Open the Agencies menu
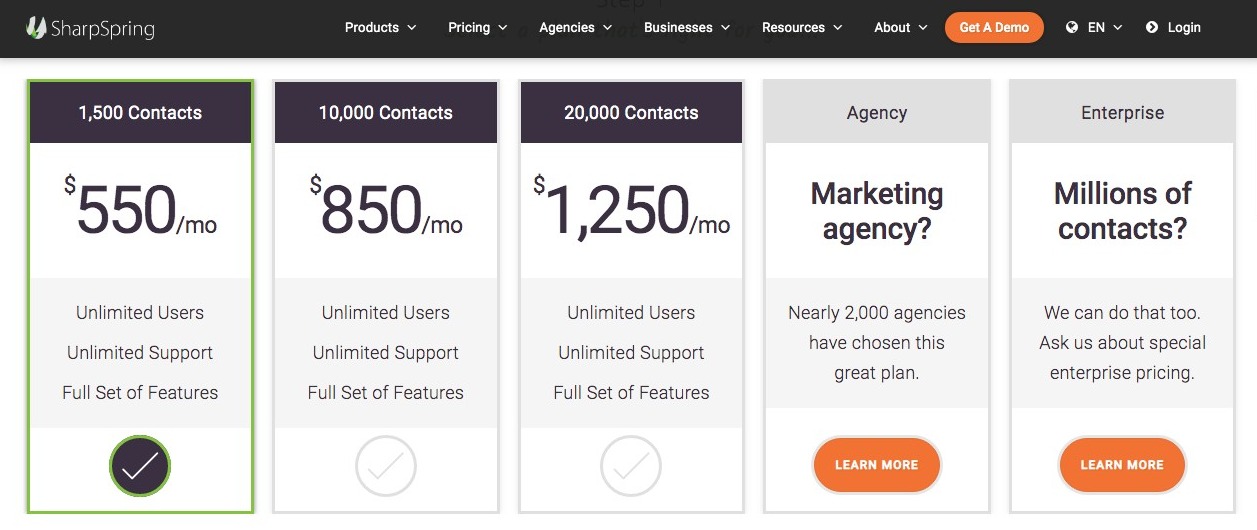This screenshot has width=1257, height=530. point(575,28)
